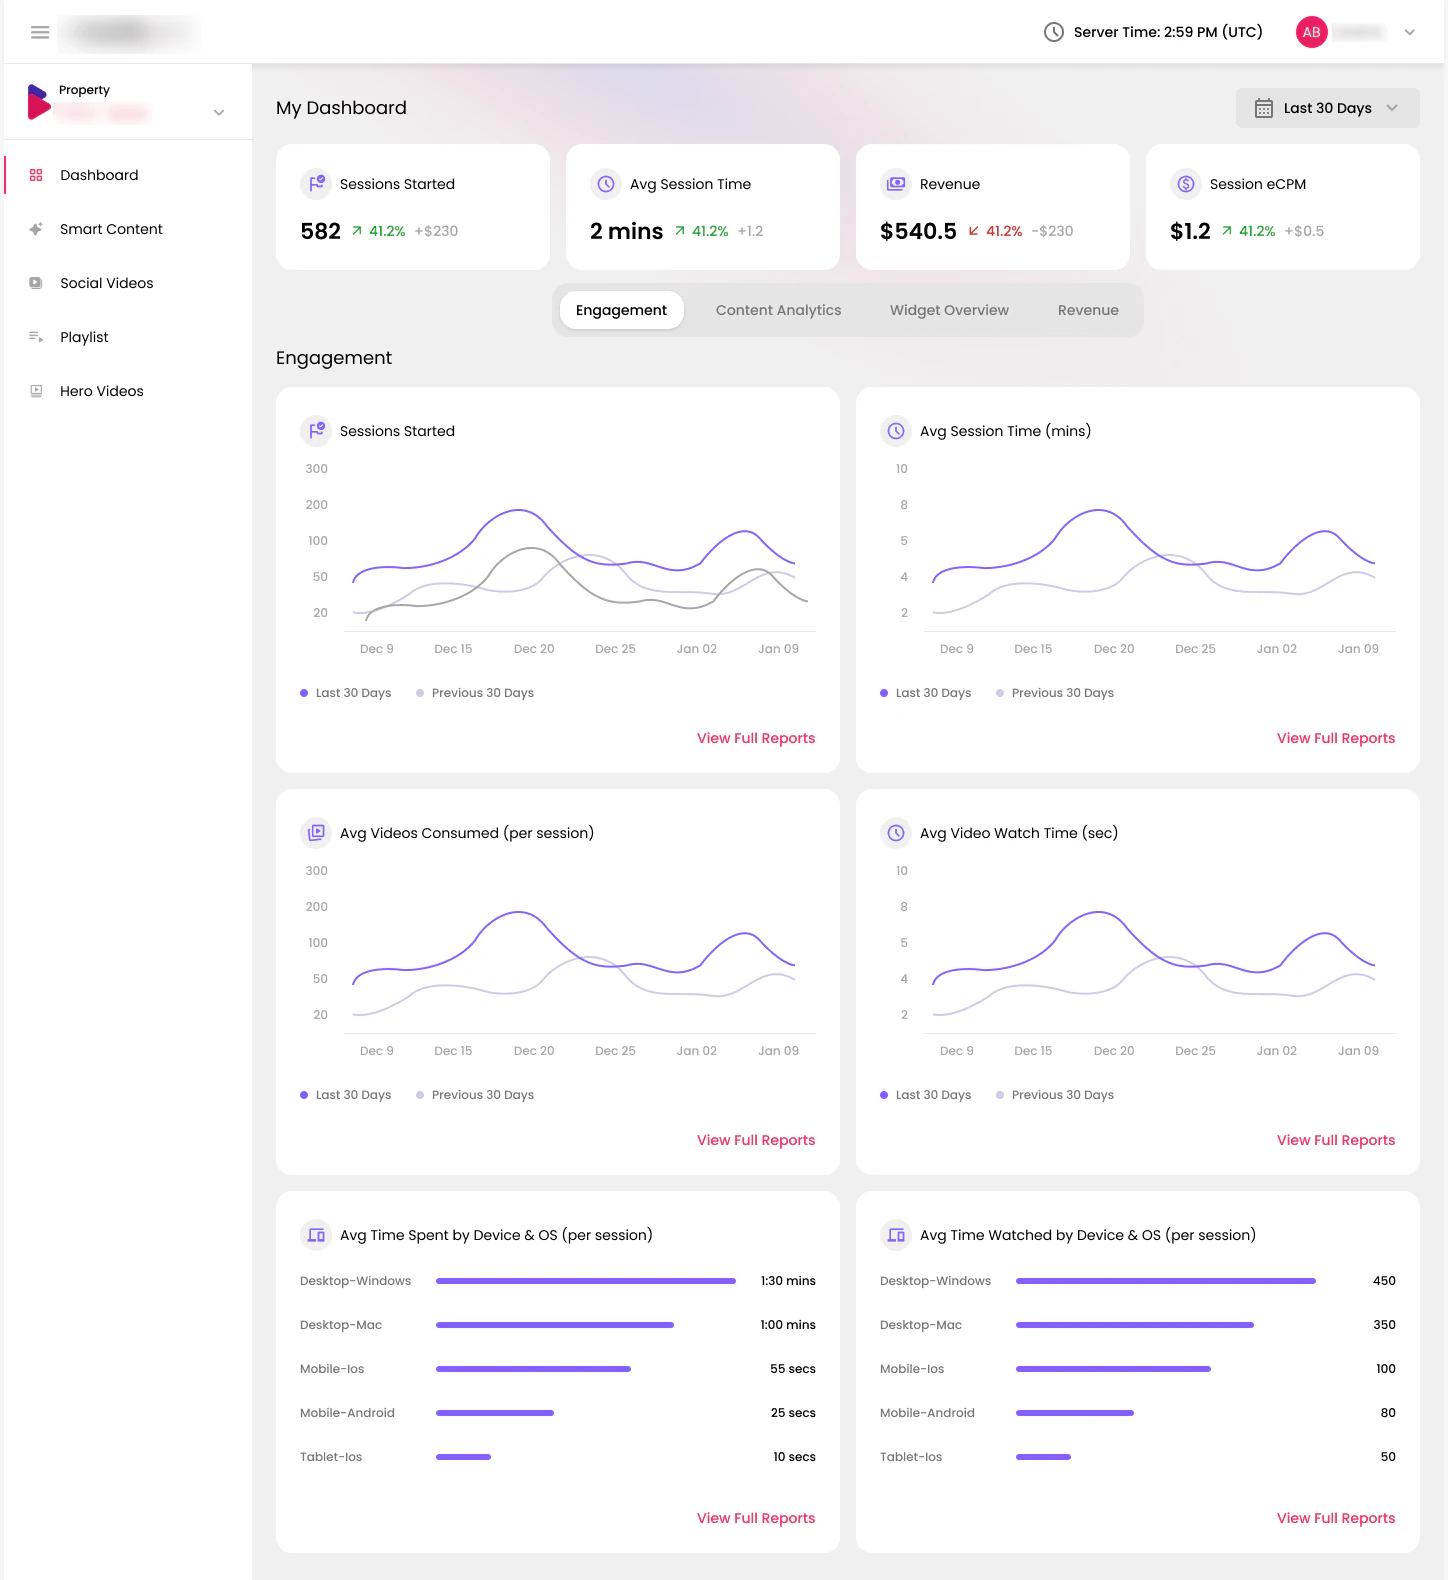The image size is (1448, 1580).
Task: Switch to Widget Overview tab
Action: [949, 310]
